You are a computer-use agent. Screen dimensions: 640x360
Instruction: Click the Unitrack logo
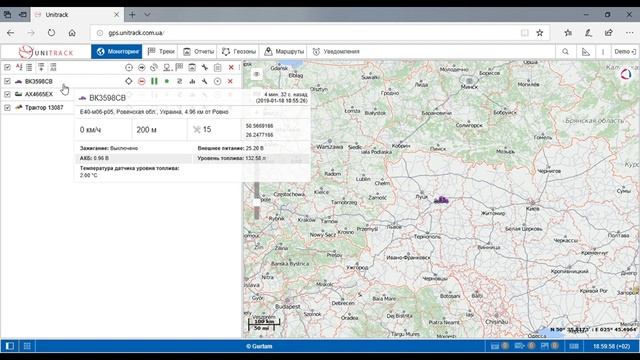tap(46, 52)
